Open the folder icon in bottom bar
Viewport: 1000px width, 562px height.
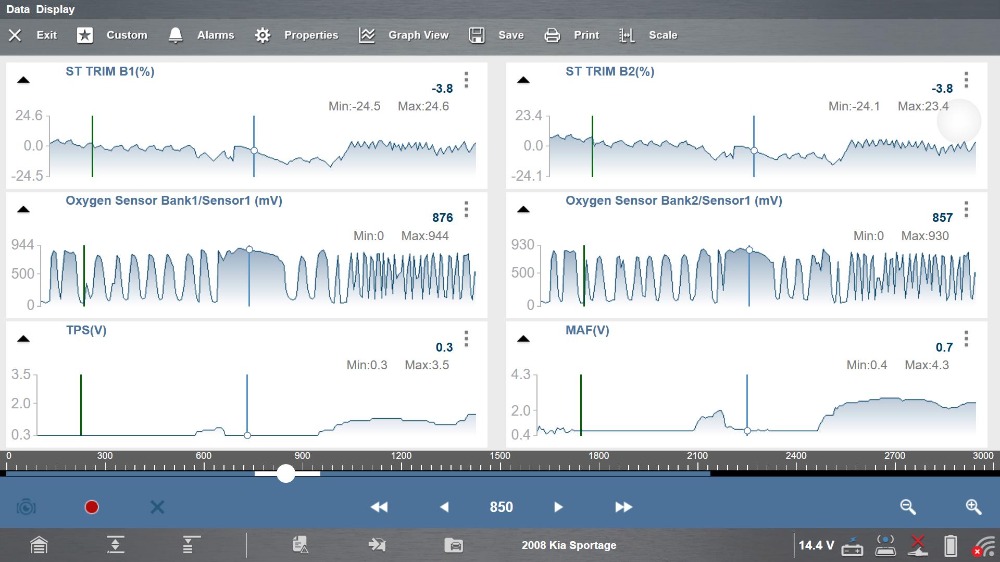click(x=454, y=545)
